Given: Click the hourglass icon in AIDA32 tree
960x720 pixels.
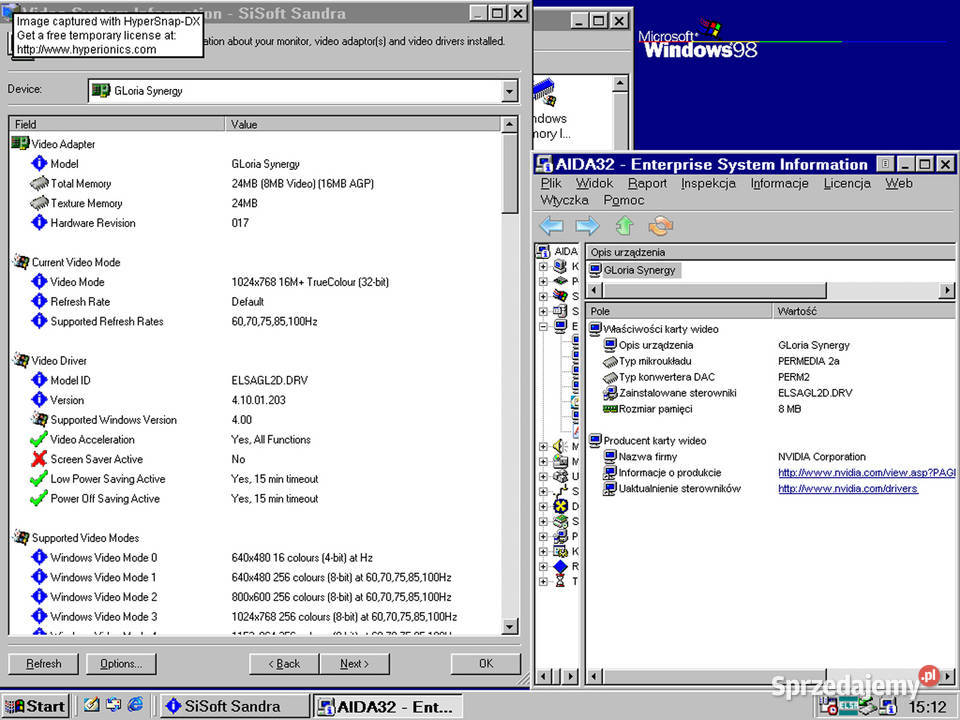Looking at the screenshot, I should click(x=560, y=581).
